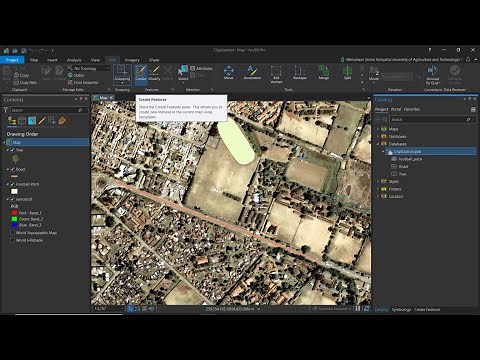Viewport: 480px width, 360px height.
Task: Expand the Maps node in Catalog
Action: click(378, 129)
